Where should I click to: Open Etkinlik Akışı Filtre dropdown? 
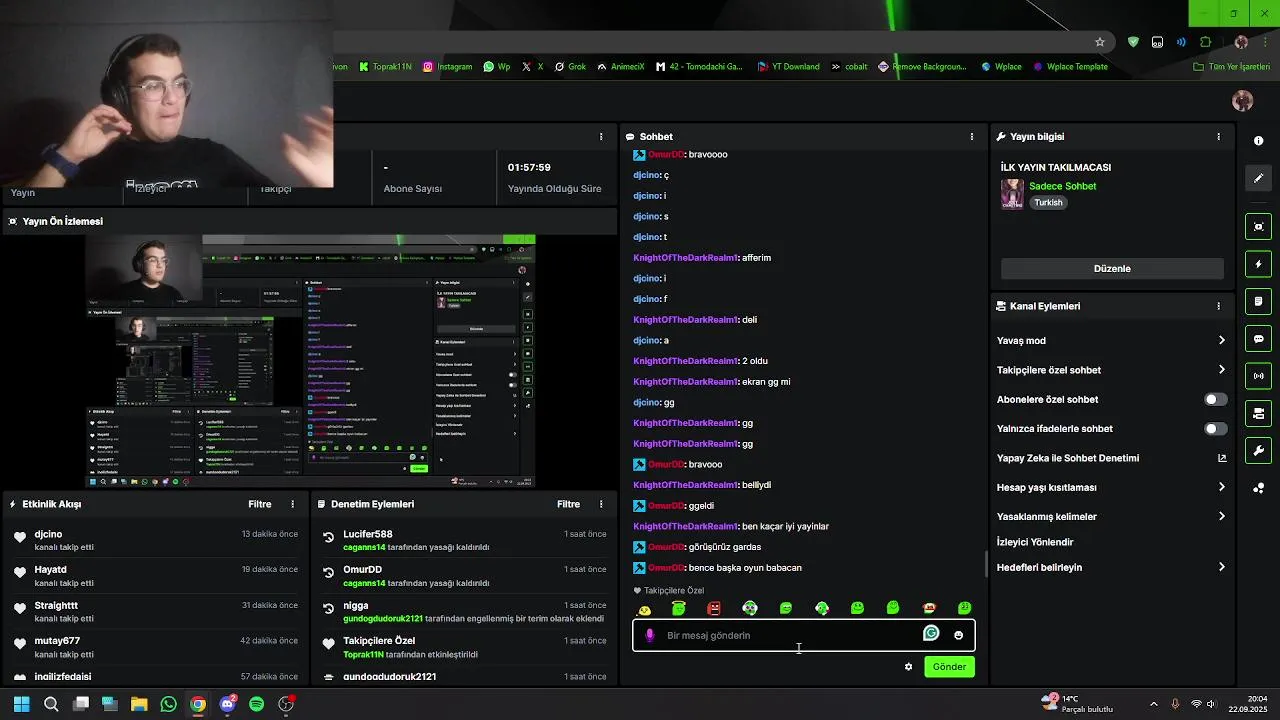[260, 504]
